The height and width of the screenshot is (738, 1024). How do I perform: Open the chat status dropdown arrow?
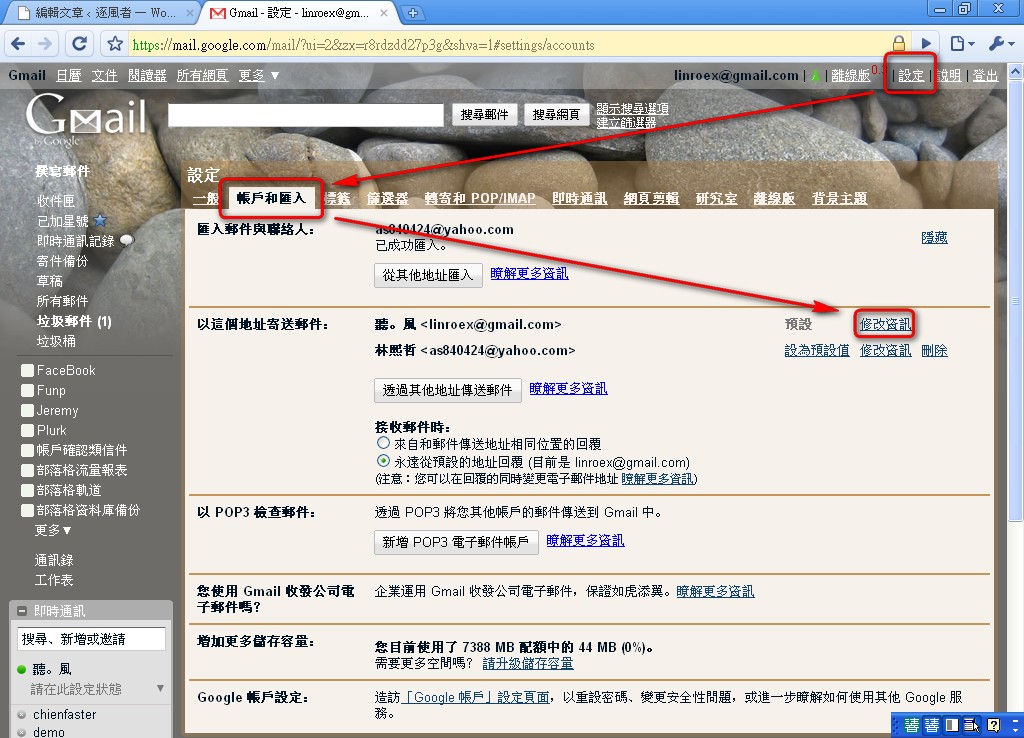point(160,688)
